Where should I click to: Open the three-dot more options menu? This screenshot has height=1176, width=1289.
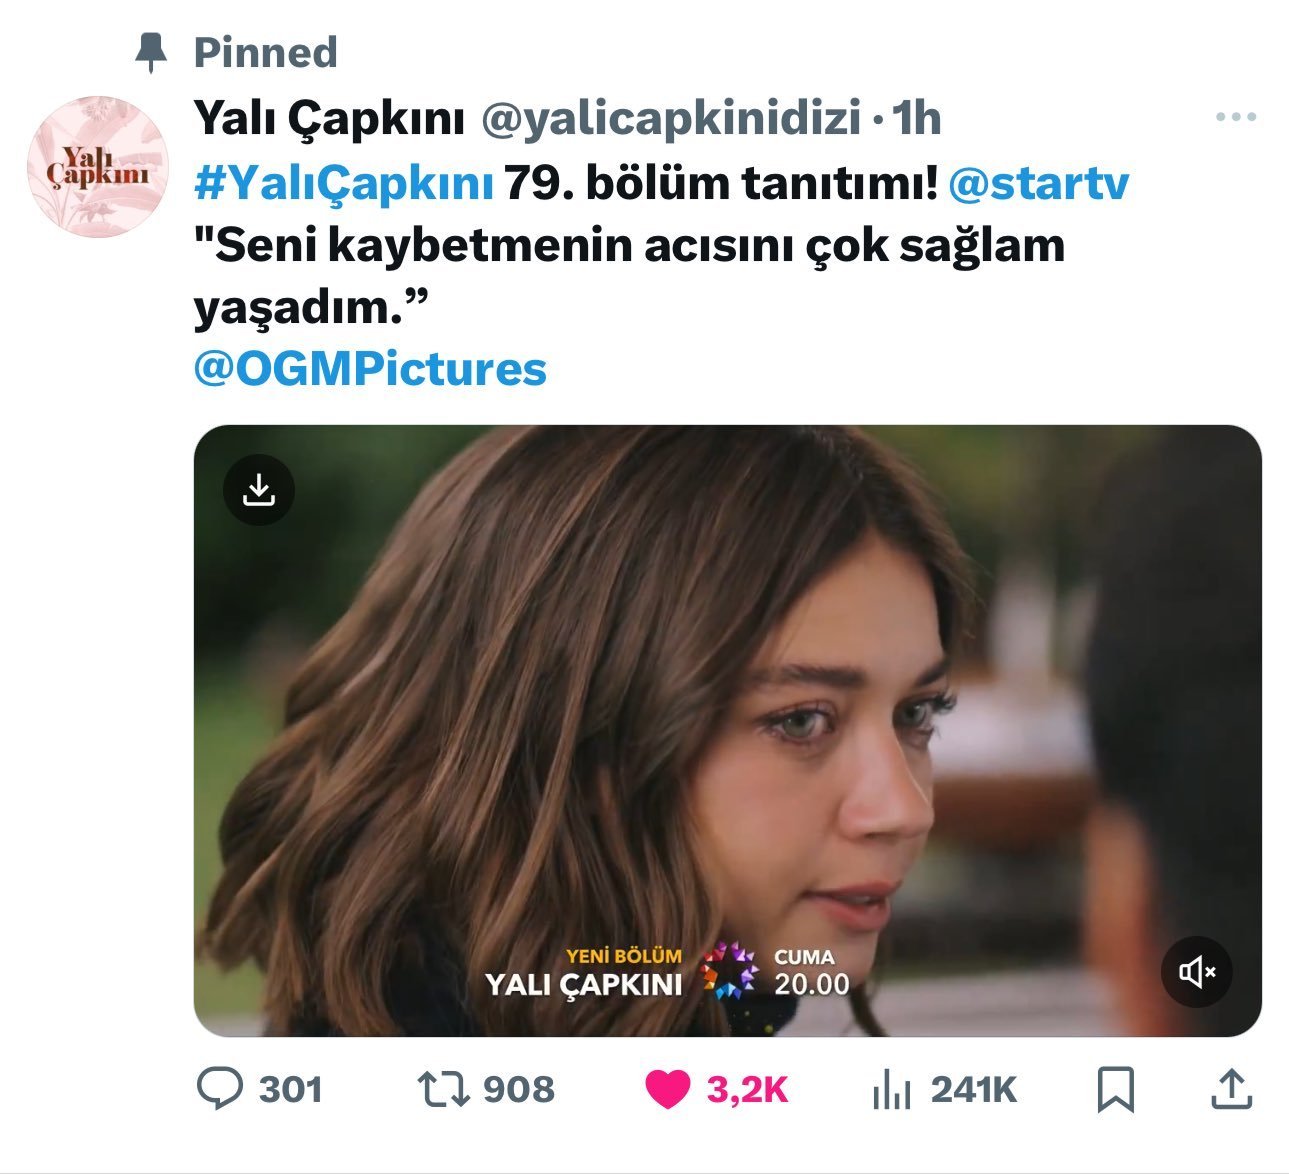[1236, 117]
